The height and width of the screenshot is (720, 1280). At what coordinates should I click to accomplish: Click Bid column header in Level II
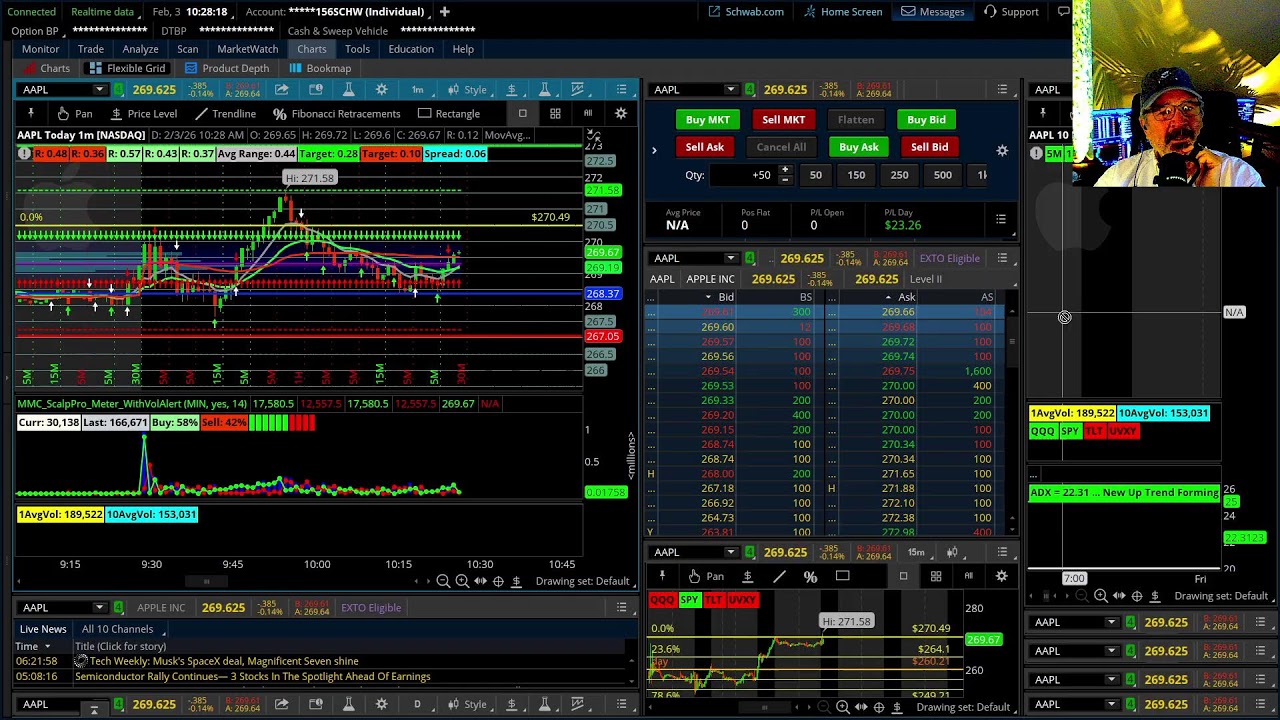[x=726, y=297]
